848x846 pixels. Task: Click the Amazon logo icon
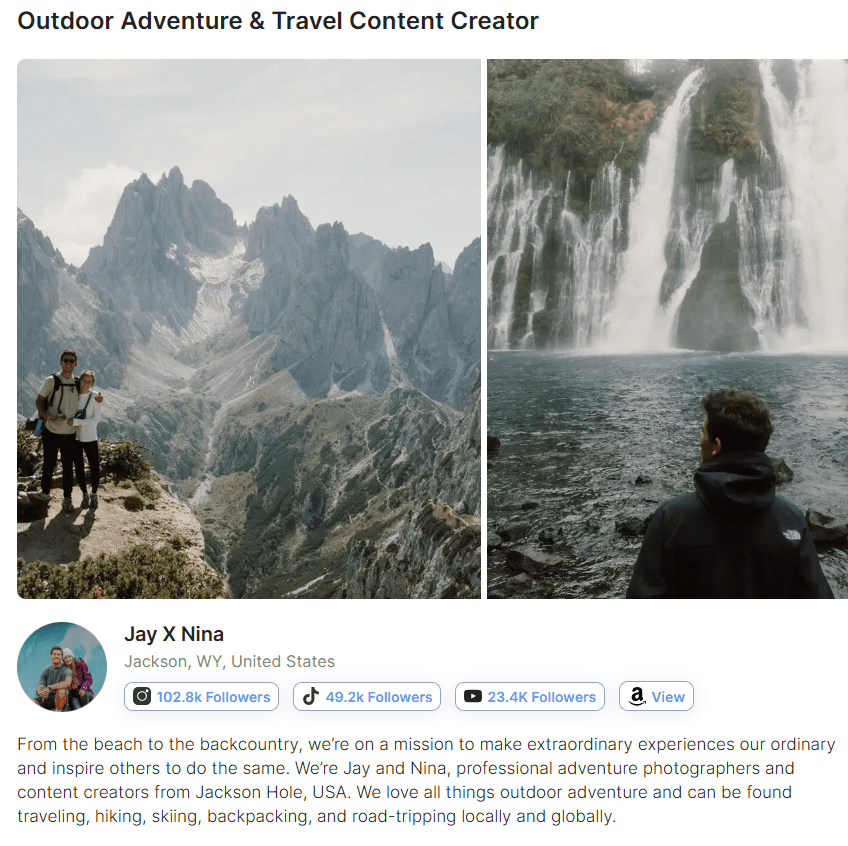tap(637, 696)
